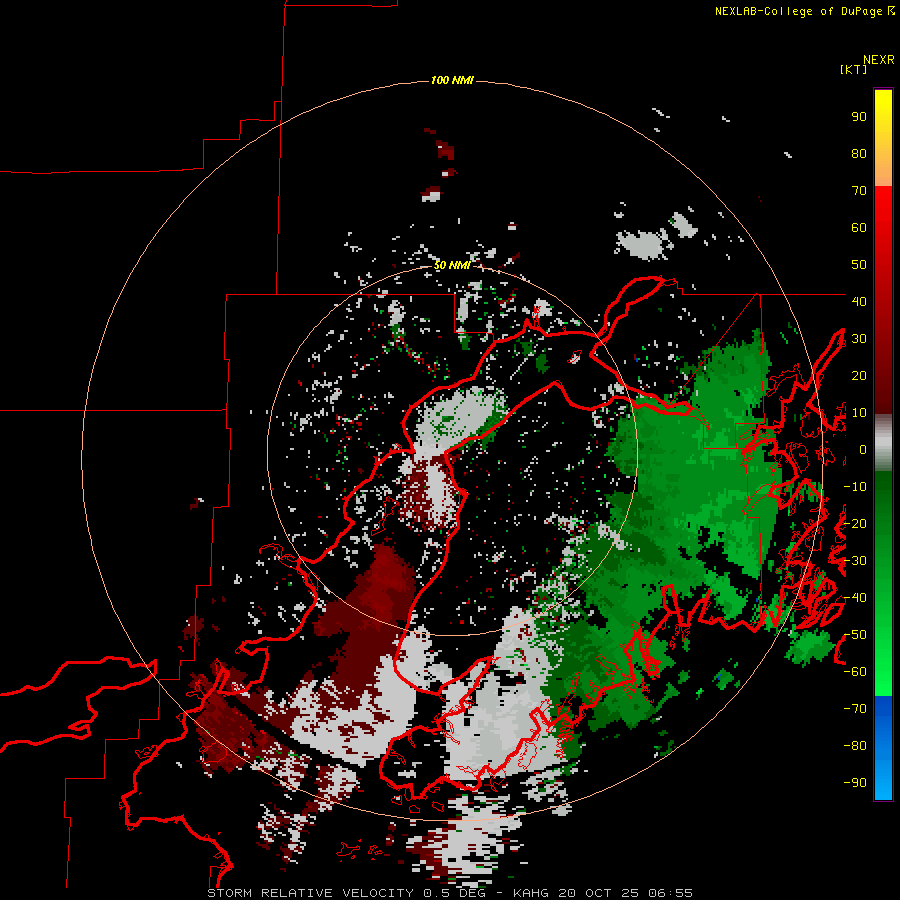Click the -70 value on the velocity scale
The height and width of the screenshot is (900, 900).
pos(855,709)
